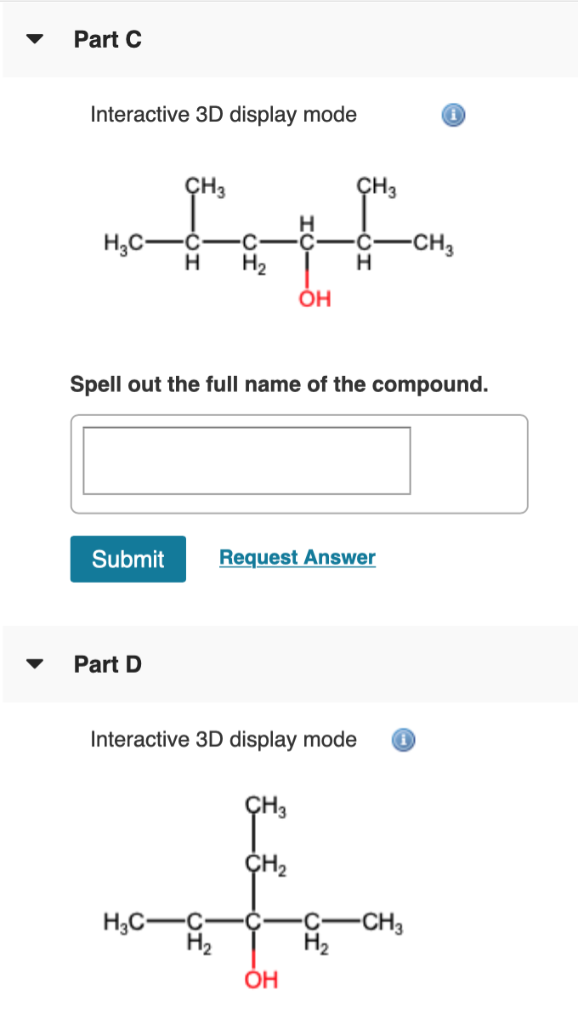This screenshot has height=1024, width=578.
Task: Click inside the compound name answer field
Action: point(246,460)
